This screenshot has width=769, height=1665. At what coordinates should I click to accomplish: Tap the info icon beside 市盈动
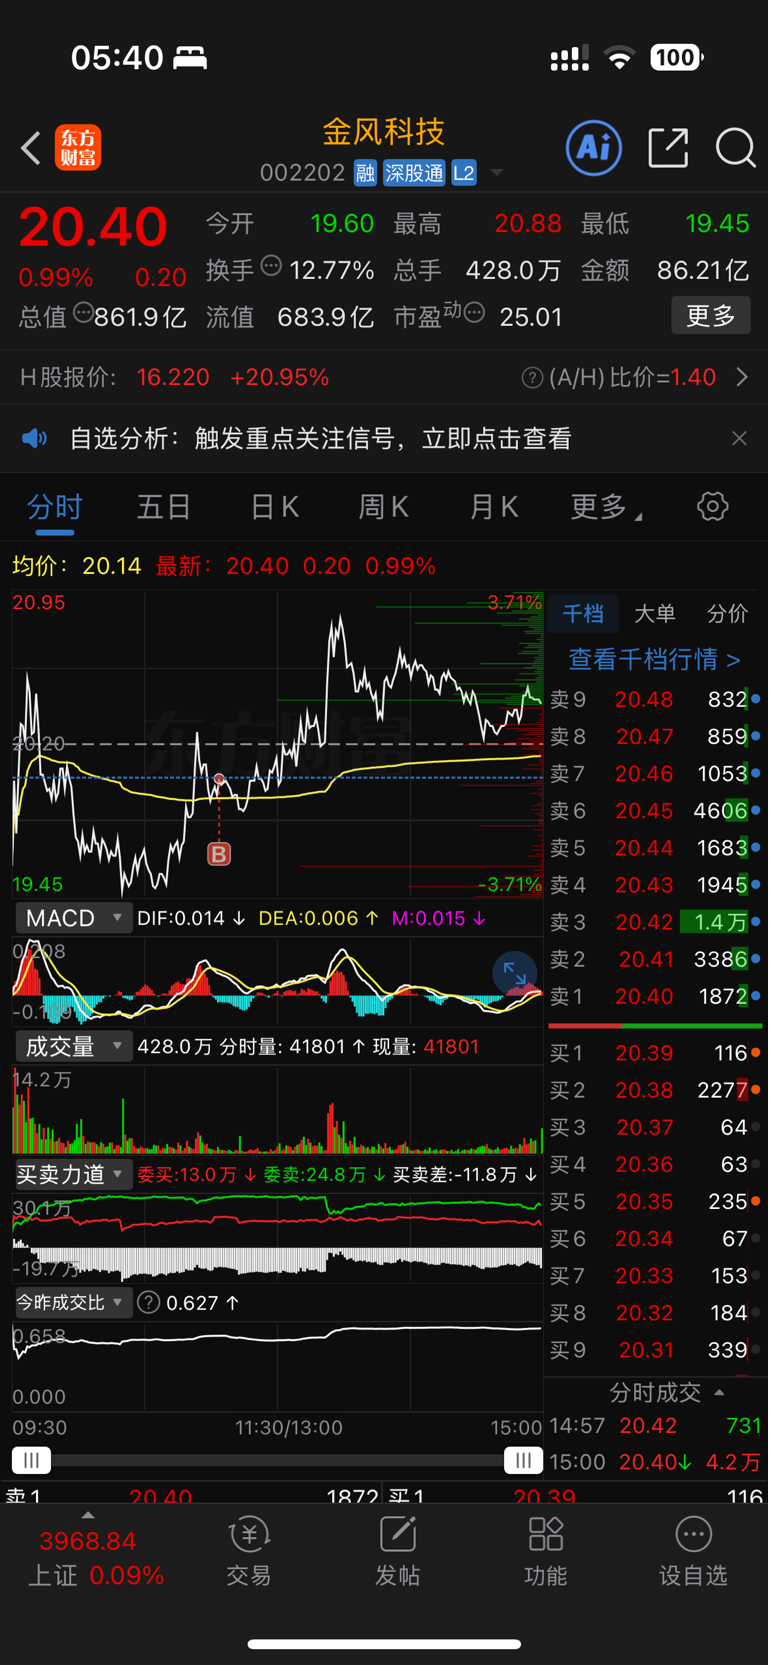[x=475, y=313]
